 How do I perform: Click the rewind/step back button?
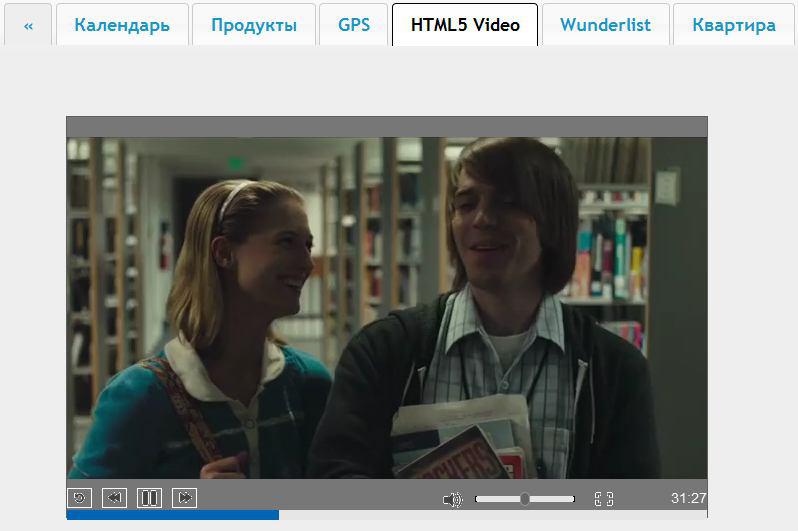point(115,498)
